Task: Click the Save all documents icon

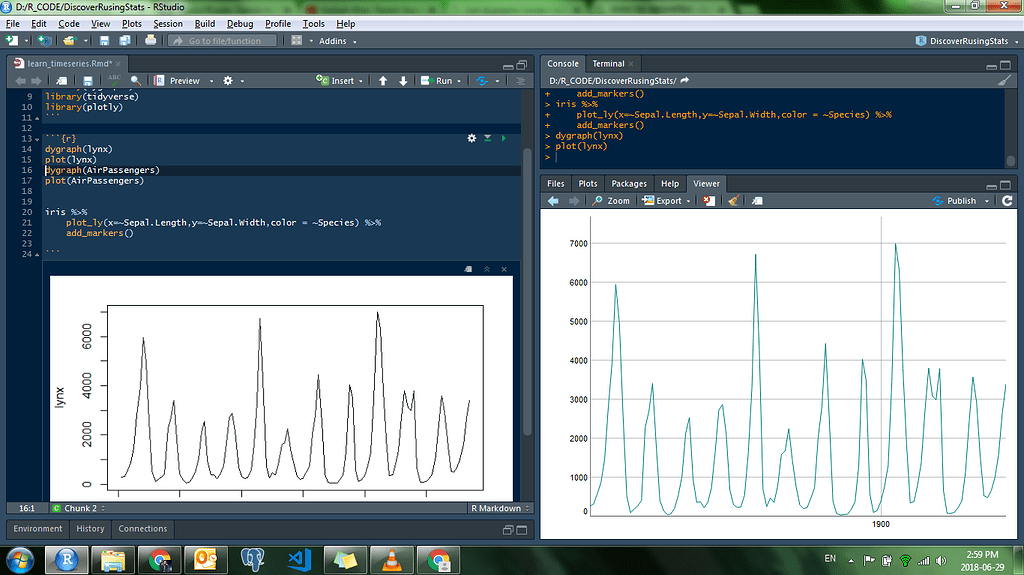Action: 124,41
